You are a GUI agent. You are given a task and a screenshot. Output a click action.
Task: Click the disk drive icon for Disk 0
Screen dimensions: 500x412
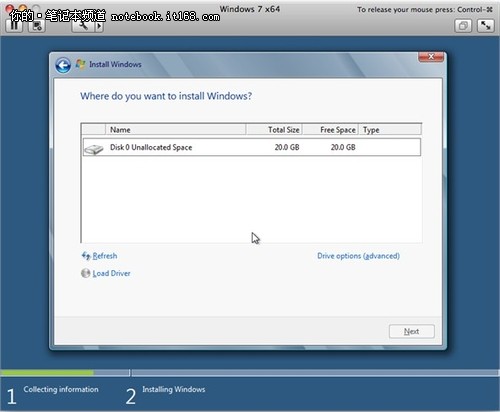(x=94, y=149)
